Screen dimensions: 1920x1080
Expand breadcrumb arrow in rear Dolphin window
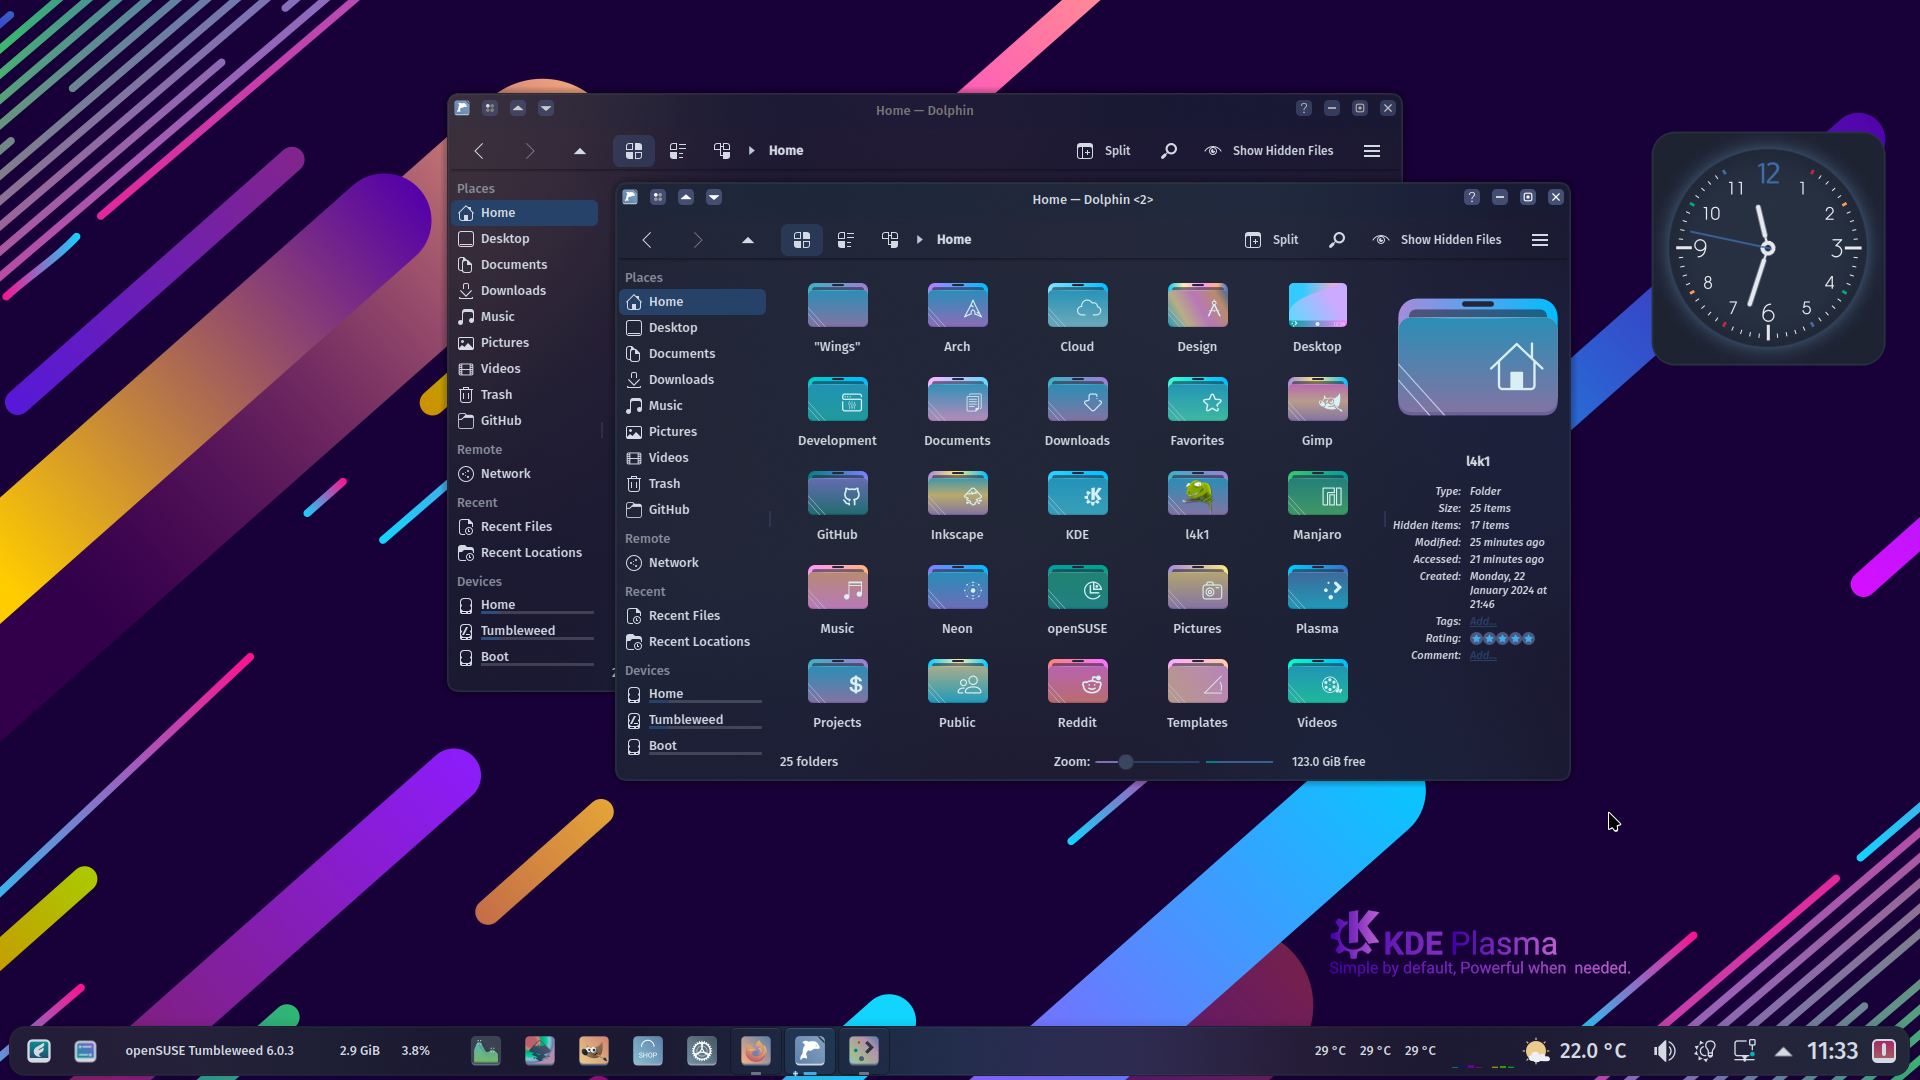752,151
